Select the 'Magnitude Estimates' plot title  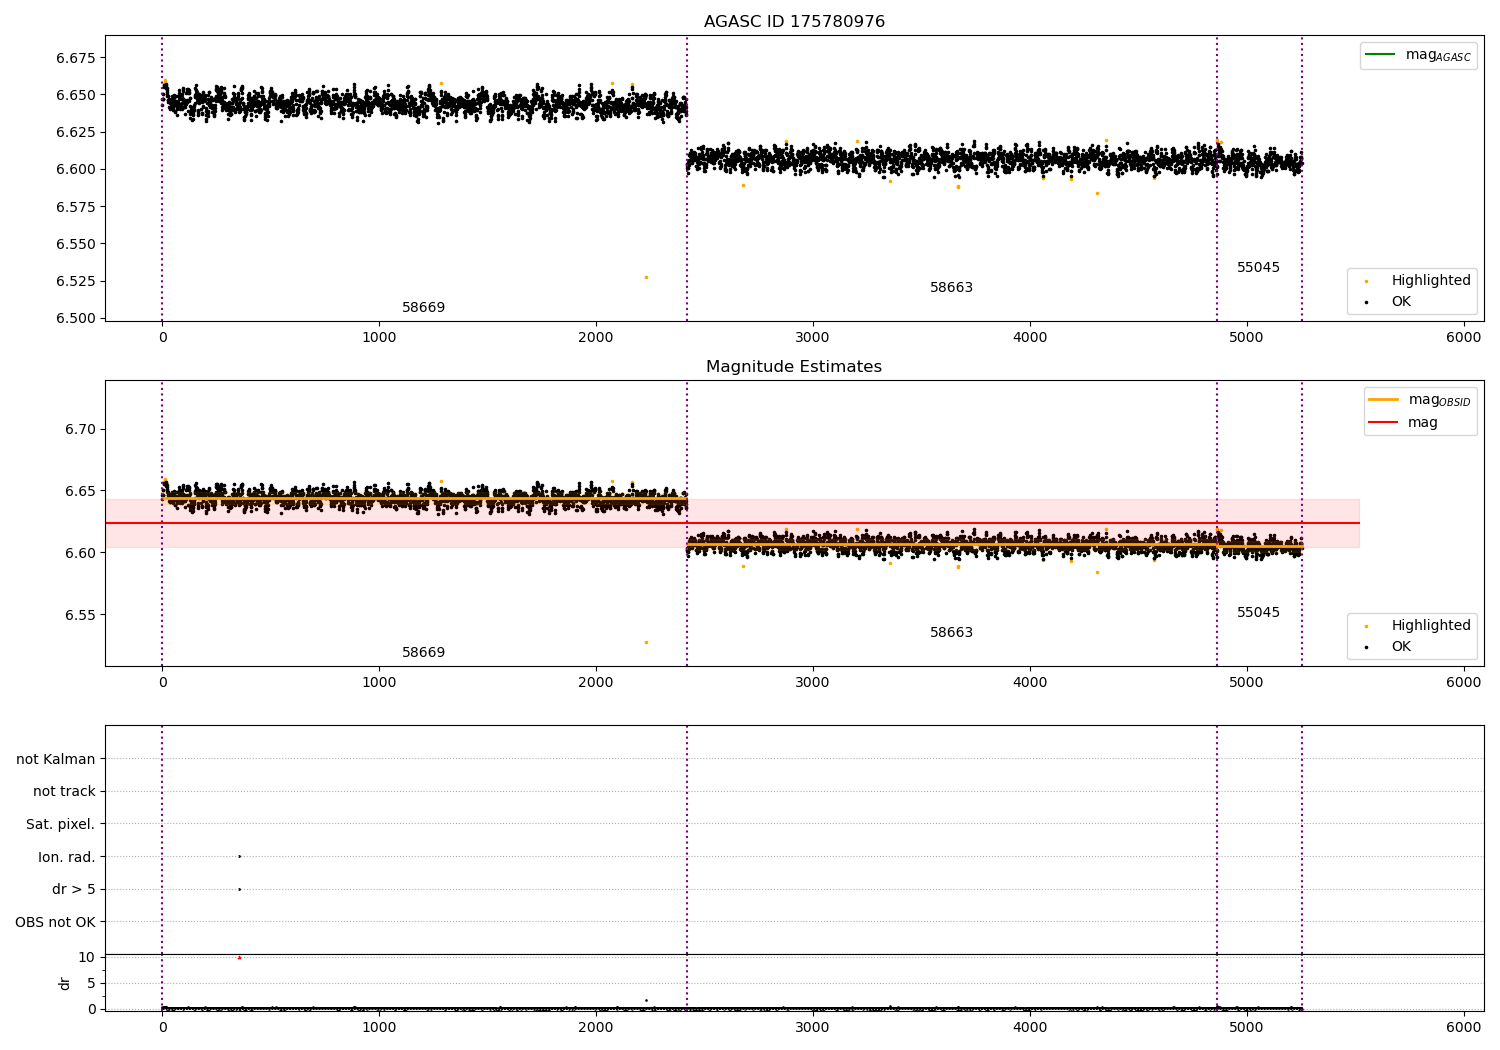coord(794,367)
